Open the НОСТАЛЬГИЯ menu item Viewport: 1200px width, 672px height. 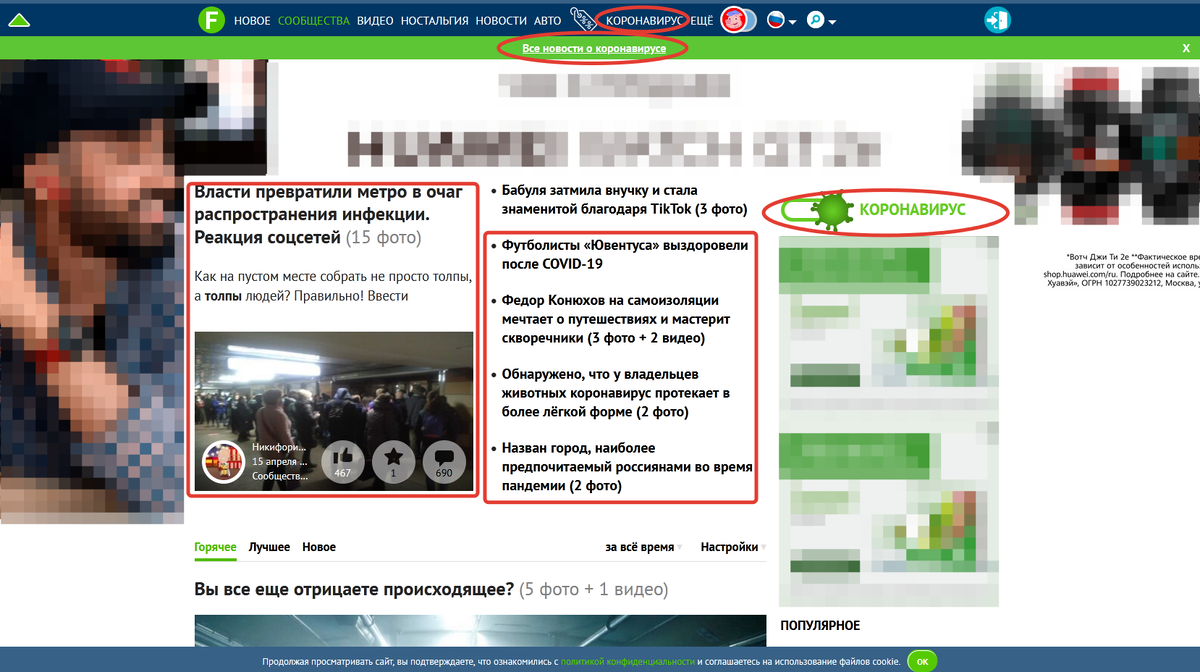coord(432,19)
